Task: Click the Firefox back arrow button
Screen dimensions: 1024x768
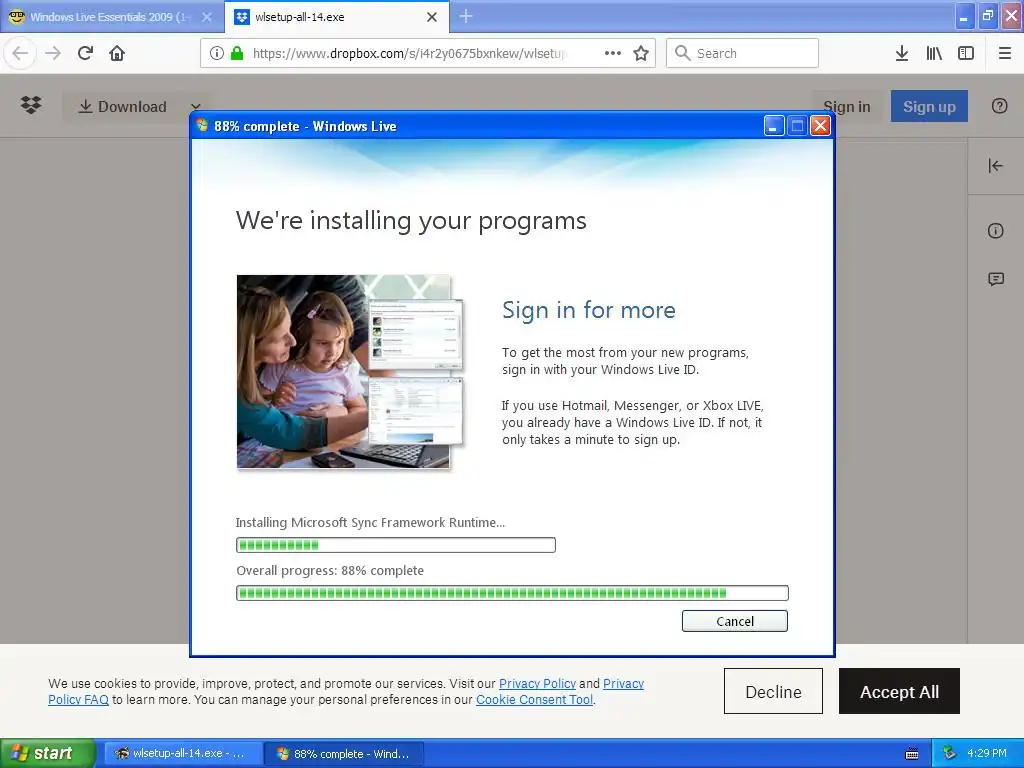Action: 20,53
